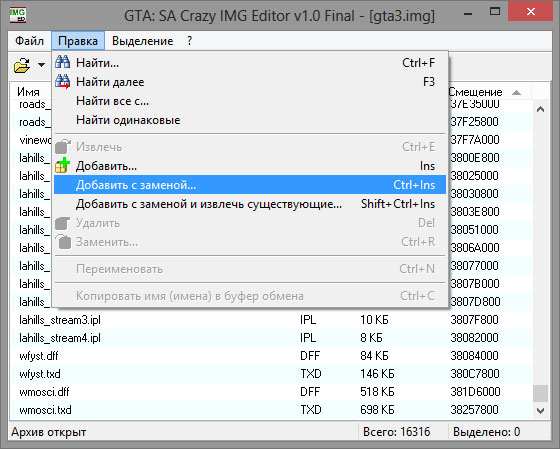Viewport: 560px width, 449px height.
Task: Sort by the Имя column header
Action: click(29, 92)
